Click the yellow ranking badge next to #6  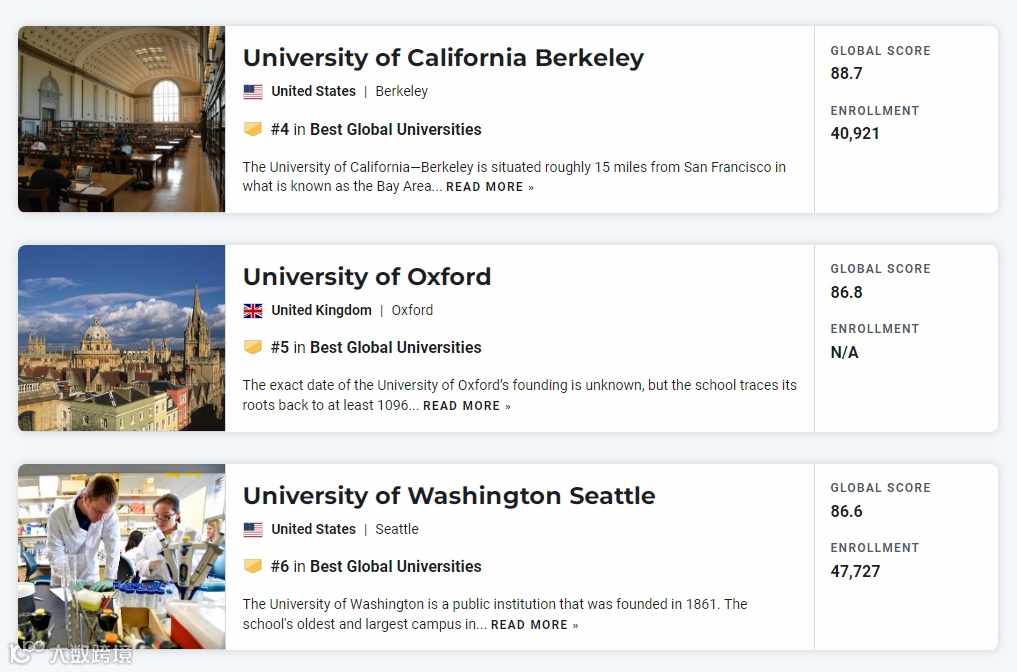253,566
